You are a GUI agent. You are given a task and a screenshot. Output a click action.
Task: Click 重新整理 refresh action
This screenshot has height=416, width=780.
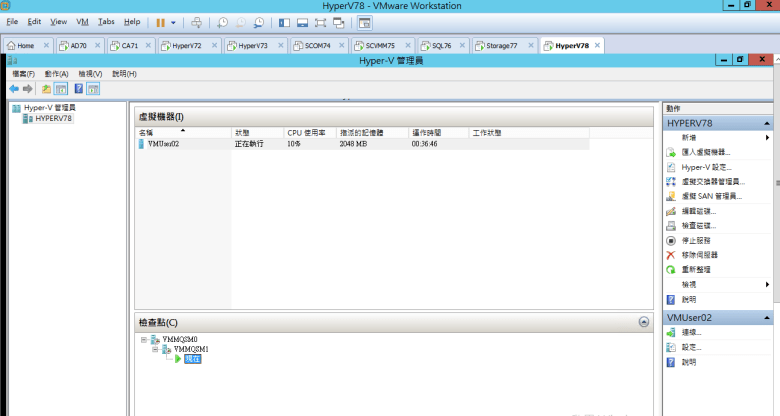coord(698,270)
